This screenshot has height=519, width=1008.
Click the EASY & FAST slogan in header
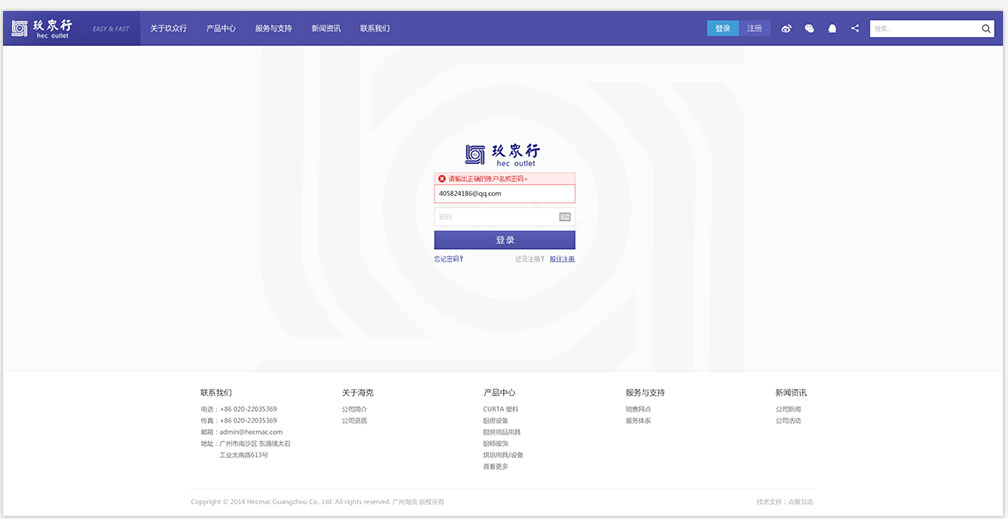click(111, 29)
